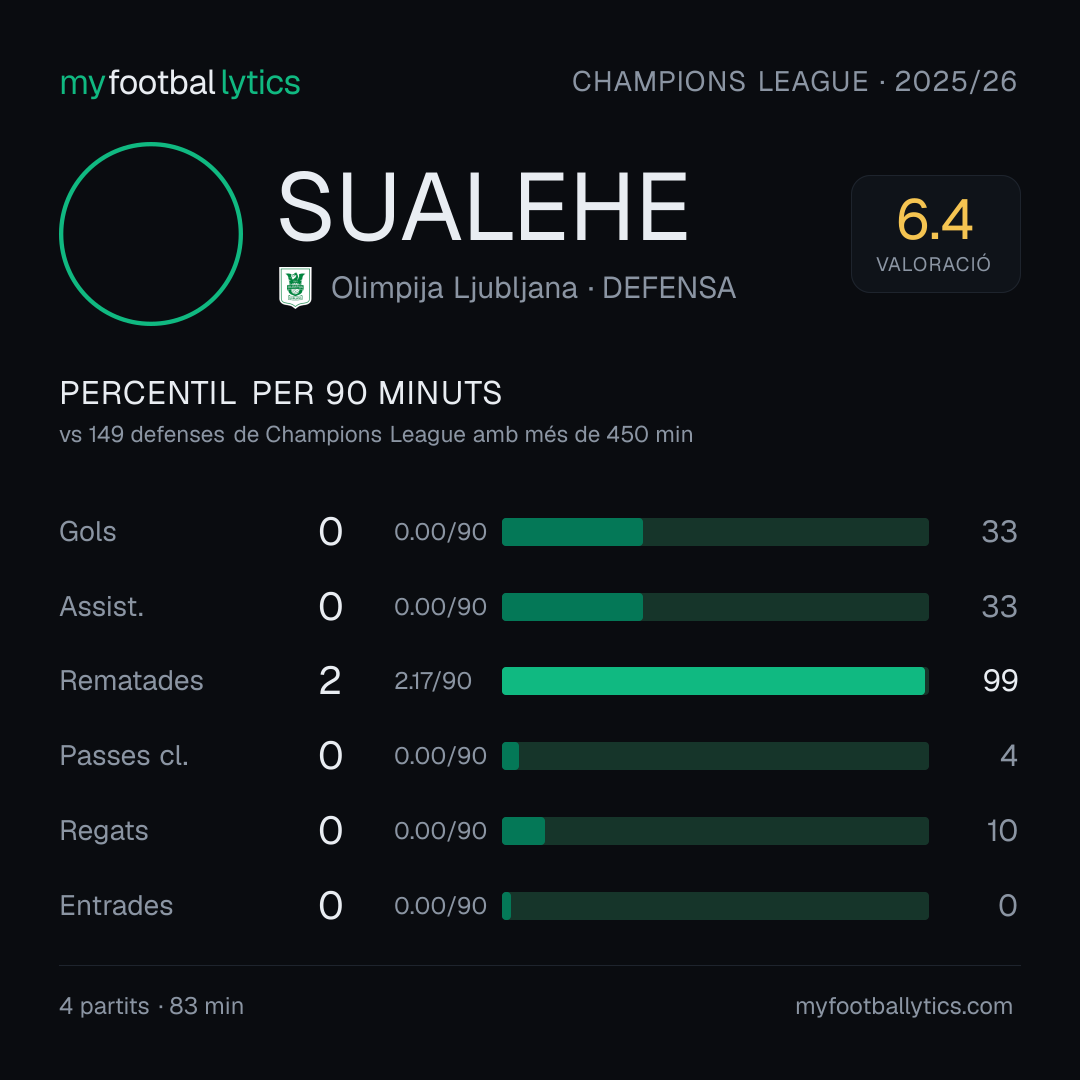
Task: Click the myfootballytics logo
Action: coord(180,83)
